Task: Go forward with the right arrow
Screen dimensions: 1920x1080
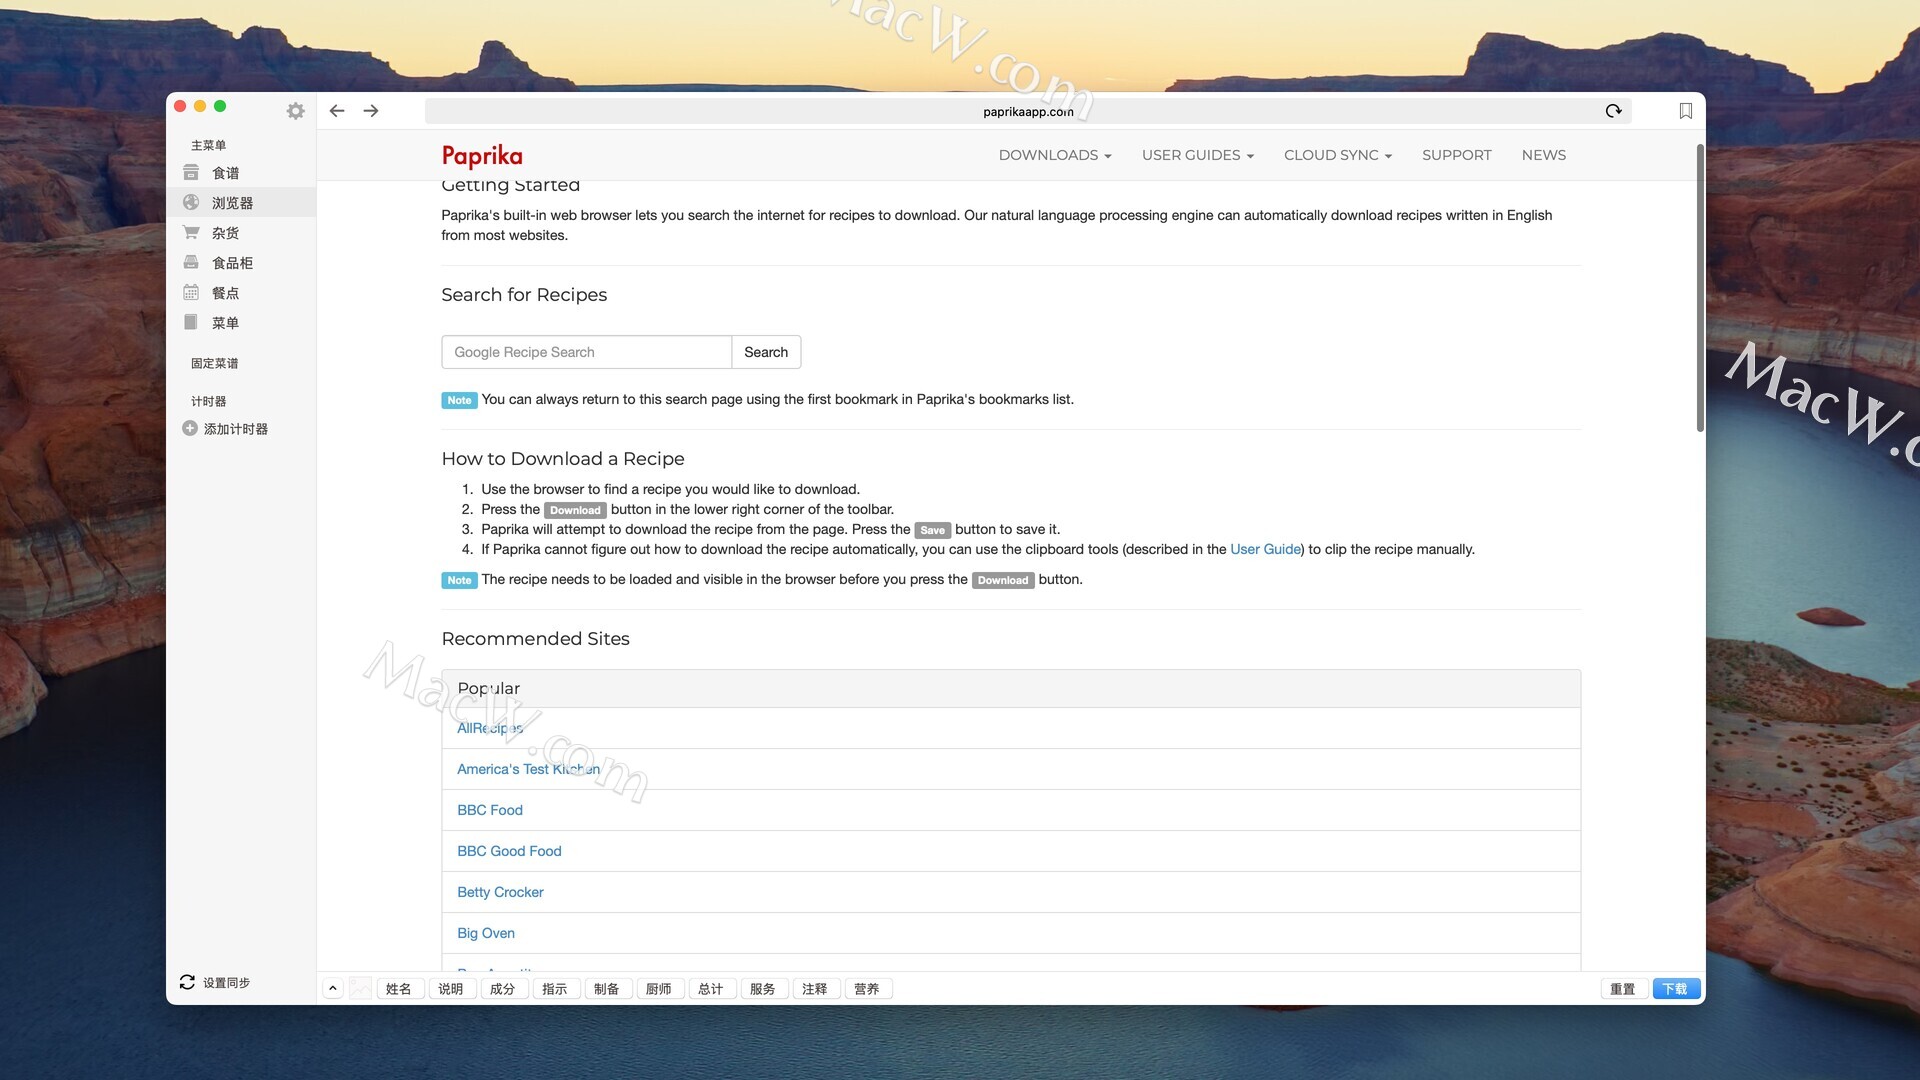Action: [371, 111]
